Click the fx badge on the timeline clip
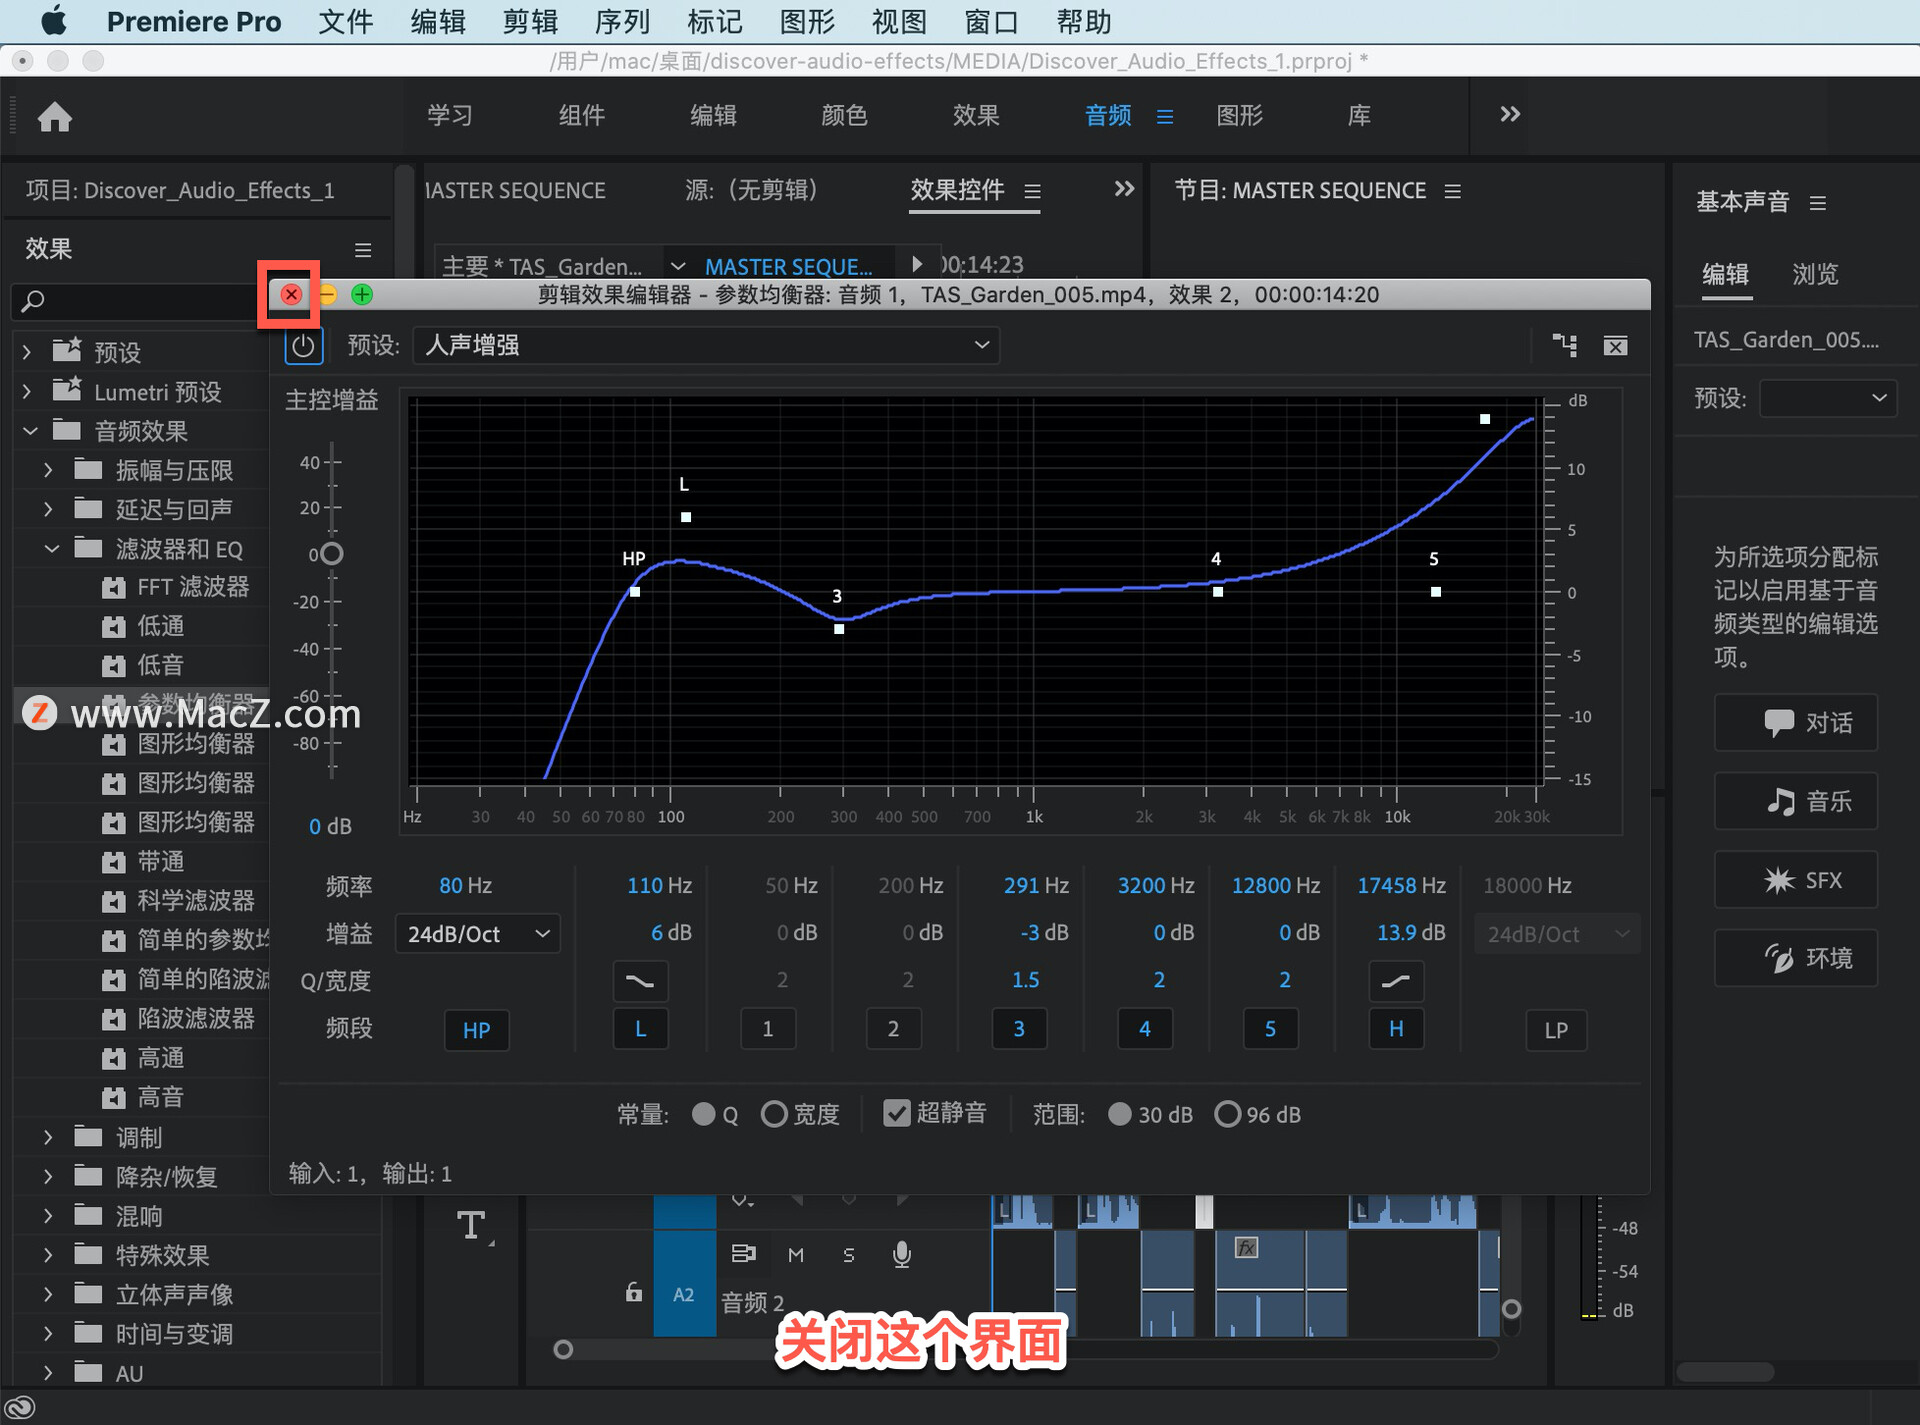The width and height of the screenshot is (1920, 1425). coord(1246,1247)
